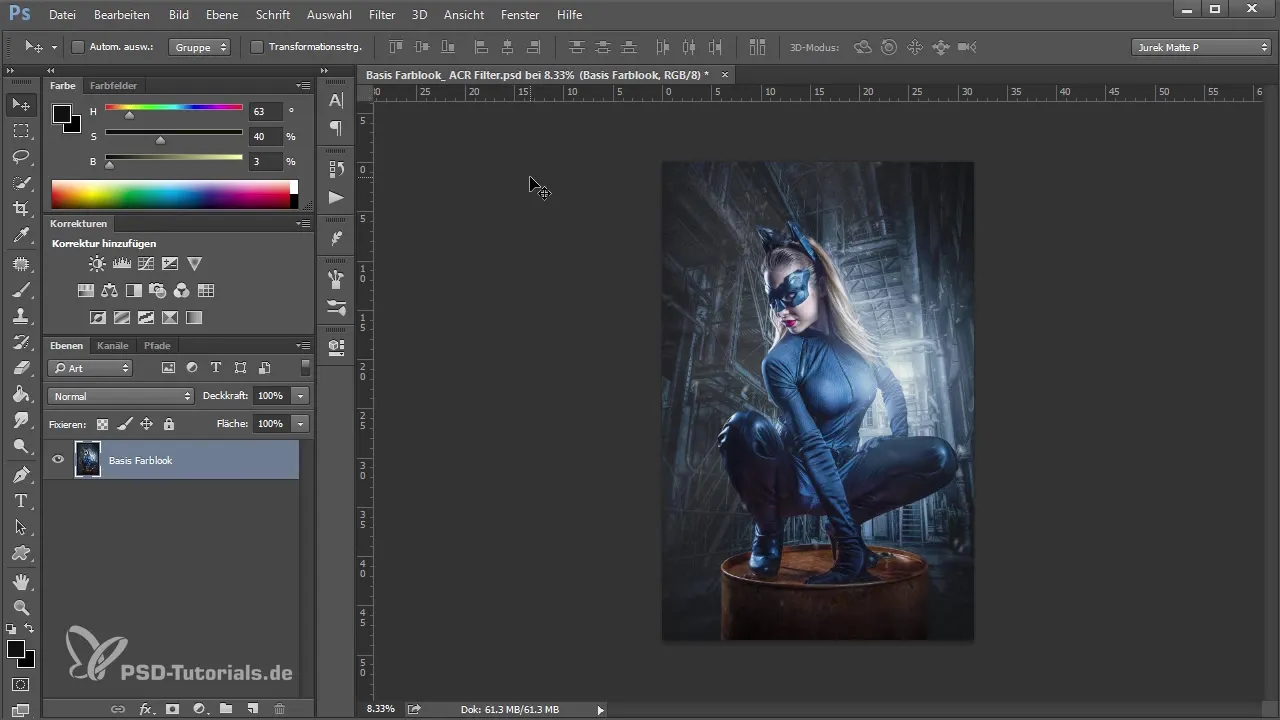Select the Rectangular Marquee tool
Viewport: 1280px width, 720px height.
pyautogui.click(x=21, y=131)
